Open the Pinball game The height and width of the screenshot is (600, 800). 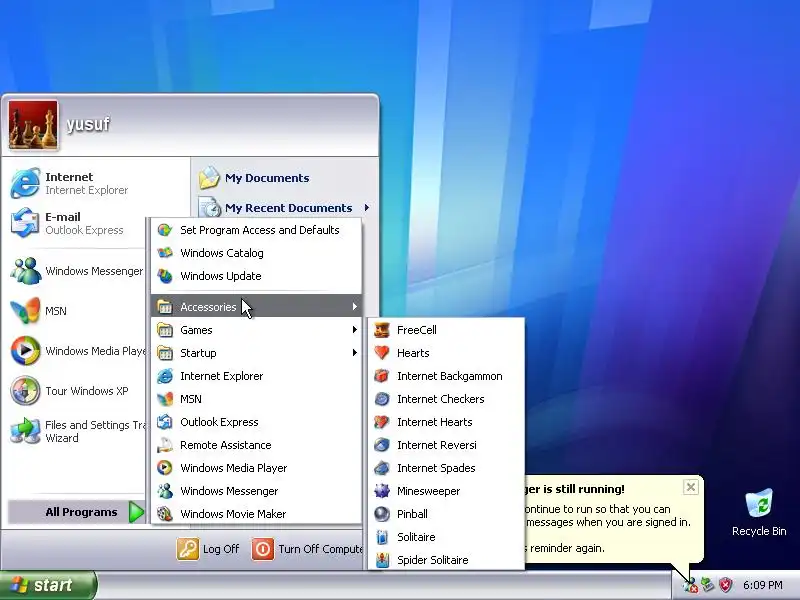tap(446, 514)
